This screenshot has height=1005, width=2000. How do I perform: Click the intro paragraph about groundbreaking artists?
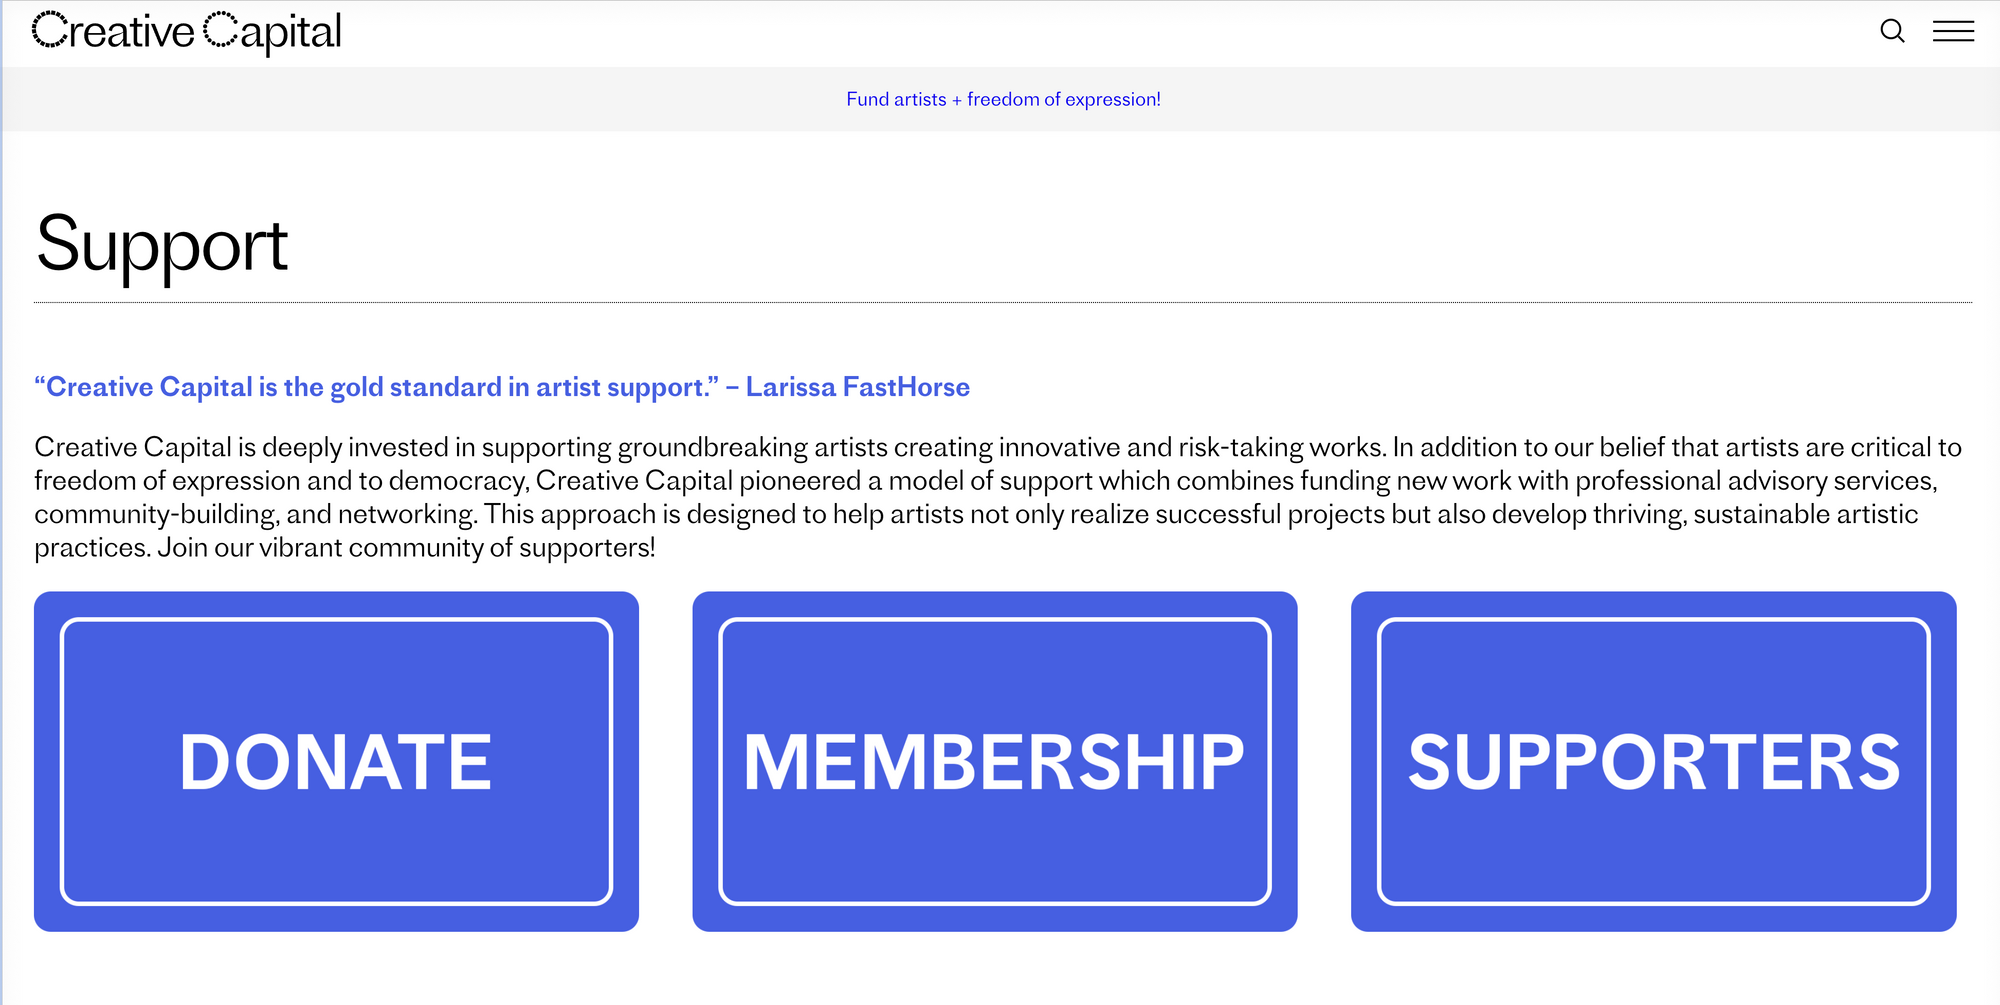point(998,497)
